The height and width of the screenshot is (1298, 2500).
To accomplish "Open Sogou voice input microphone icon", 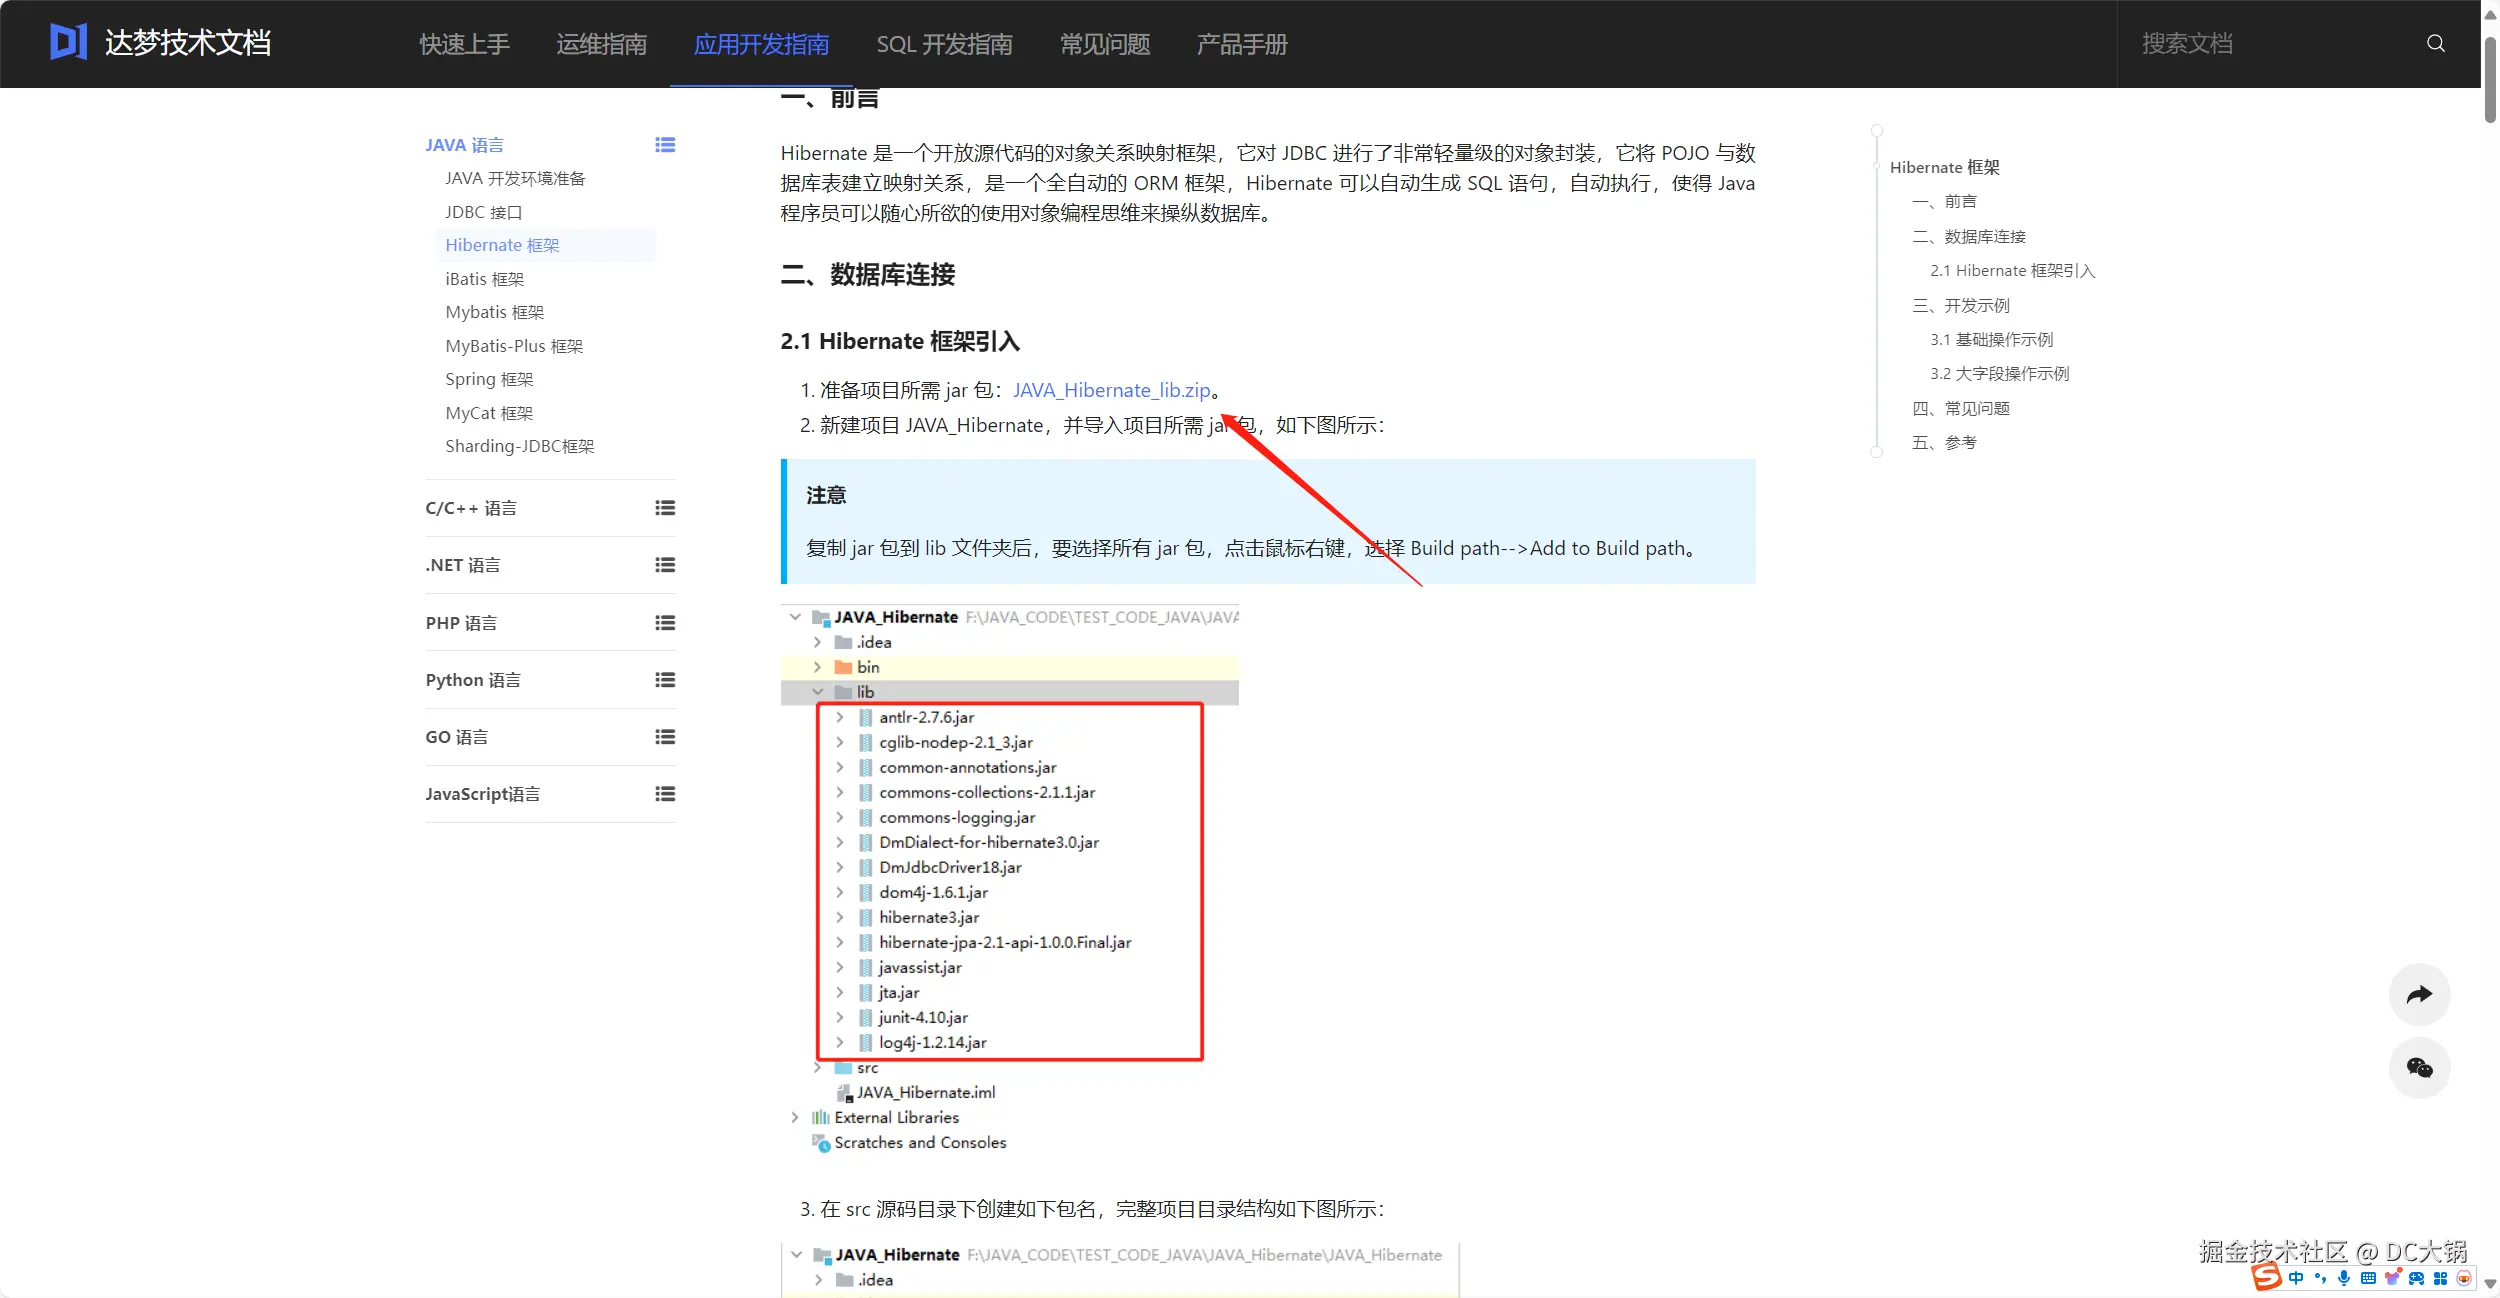I will (x=2344, y=1280).
